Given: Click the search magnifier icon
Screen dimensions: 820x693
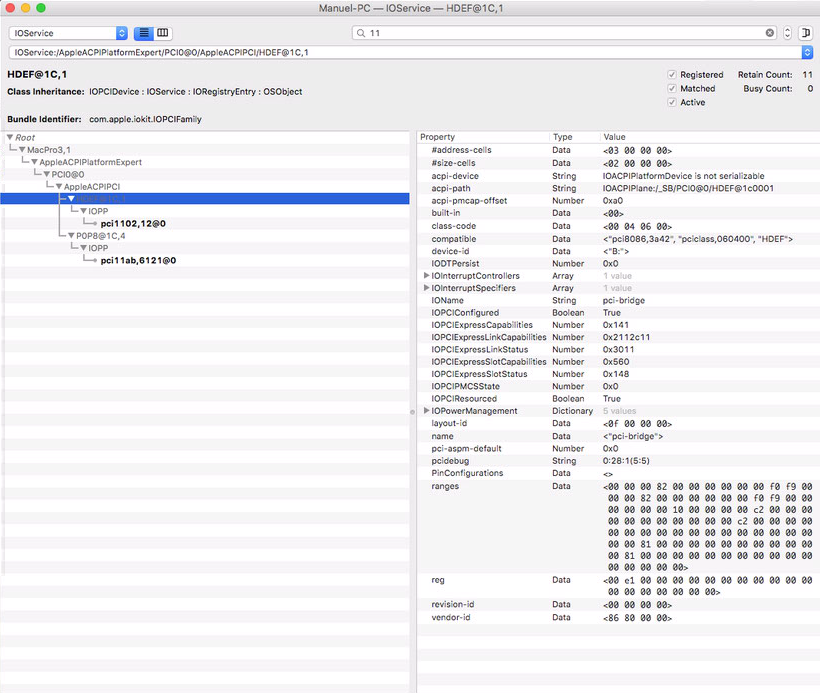Looking at the screenshot, I should [360, 33].
